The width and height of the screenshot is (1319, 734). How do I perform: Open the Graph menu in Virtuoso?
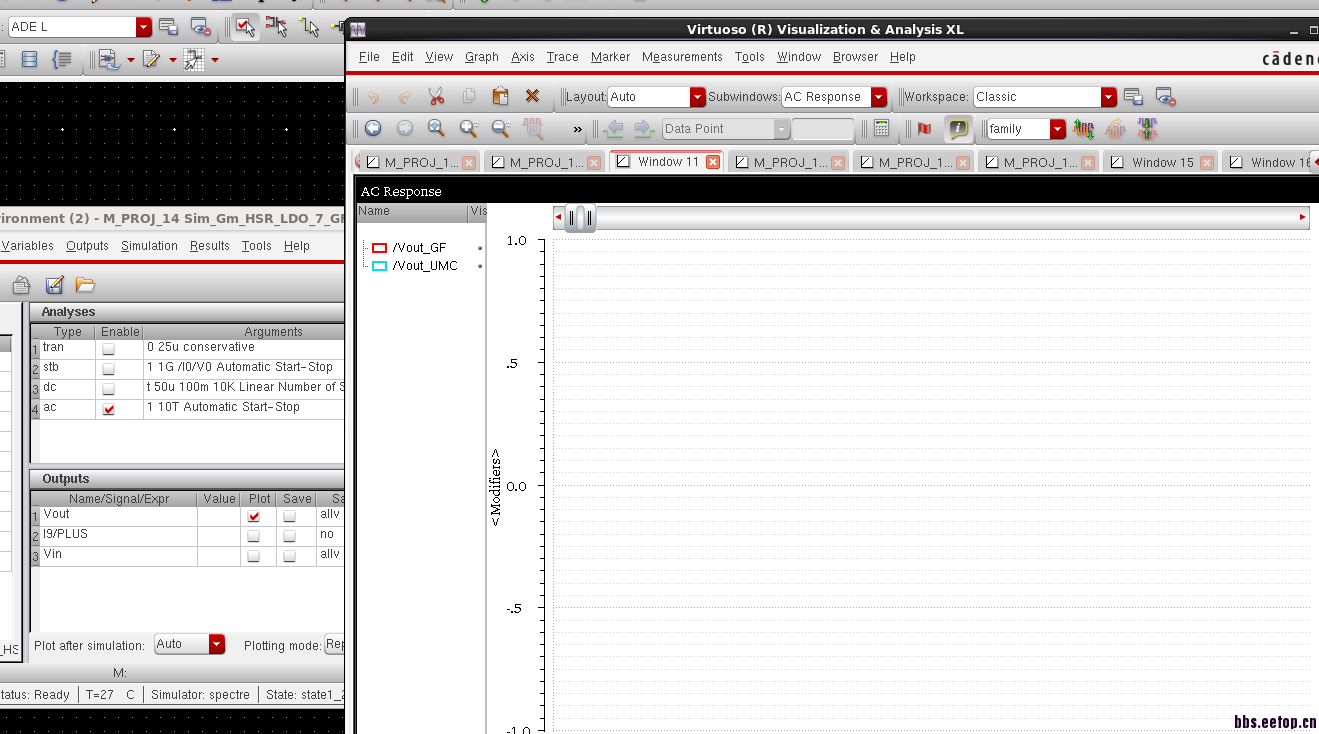pos(482,57)
